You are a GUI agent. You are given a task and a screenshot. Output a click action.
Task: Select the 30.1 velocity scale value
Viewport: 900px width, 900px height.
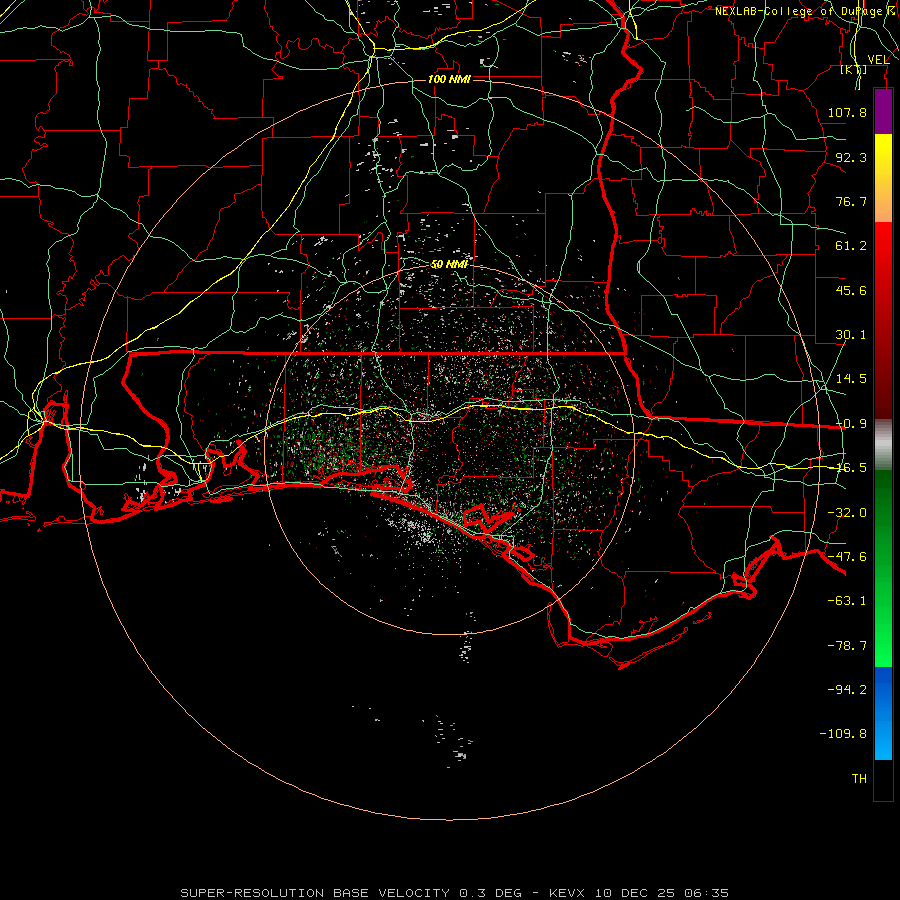[851, 335]
